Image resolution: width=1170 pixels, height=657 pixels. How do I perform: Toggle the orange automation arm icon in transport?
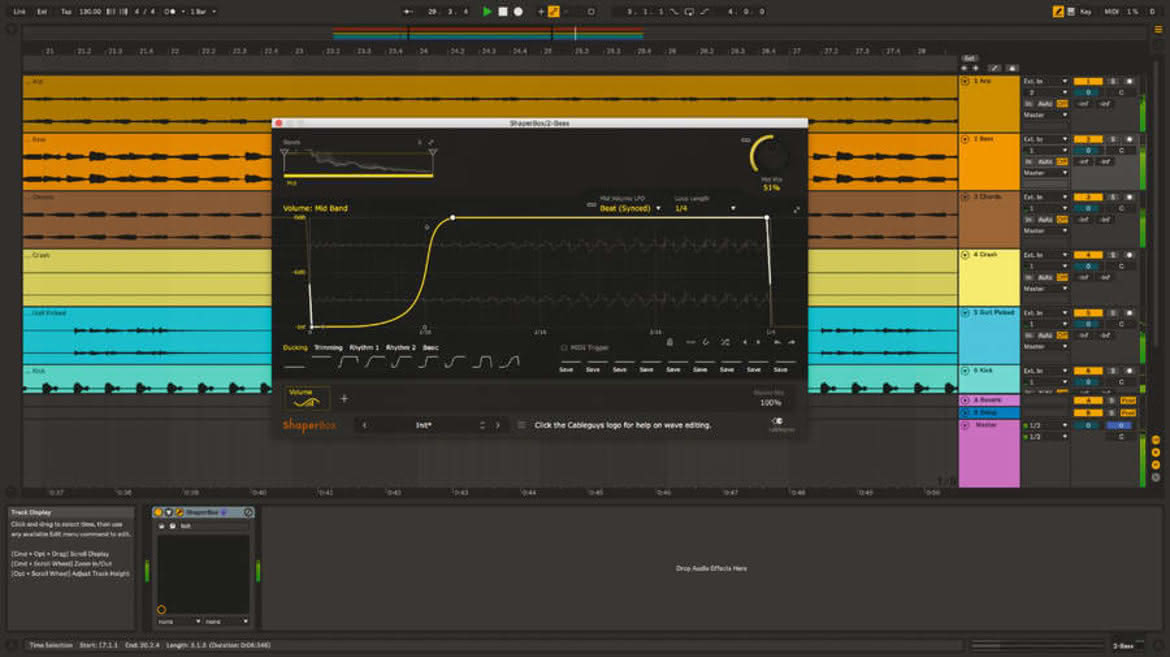(x=554, y=11)
